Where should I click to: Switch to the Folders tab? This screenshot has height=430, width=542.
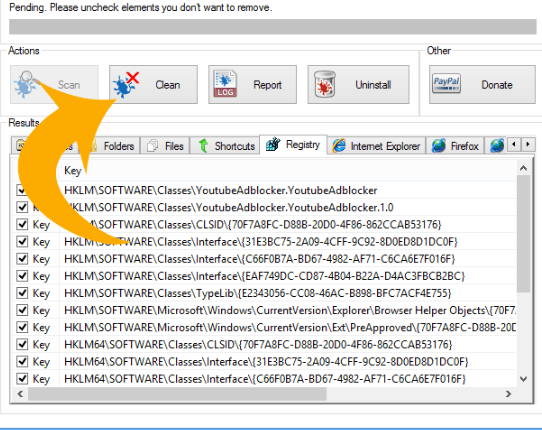click(110, 146)
